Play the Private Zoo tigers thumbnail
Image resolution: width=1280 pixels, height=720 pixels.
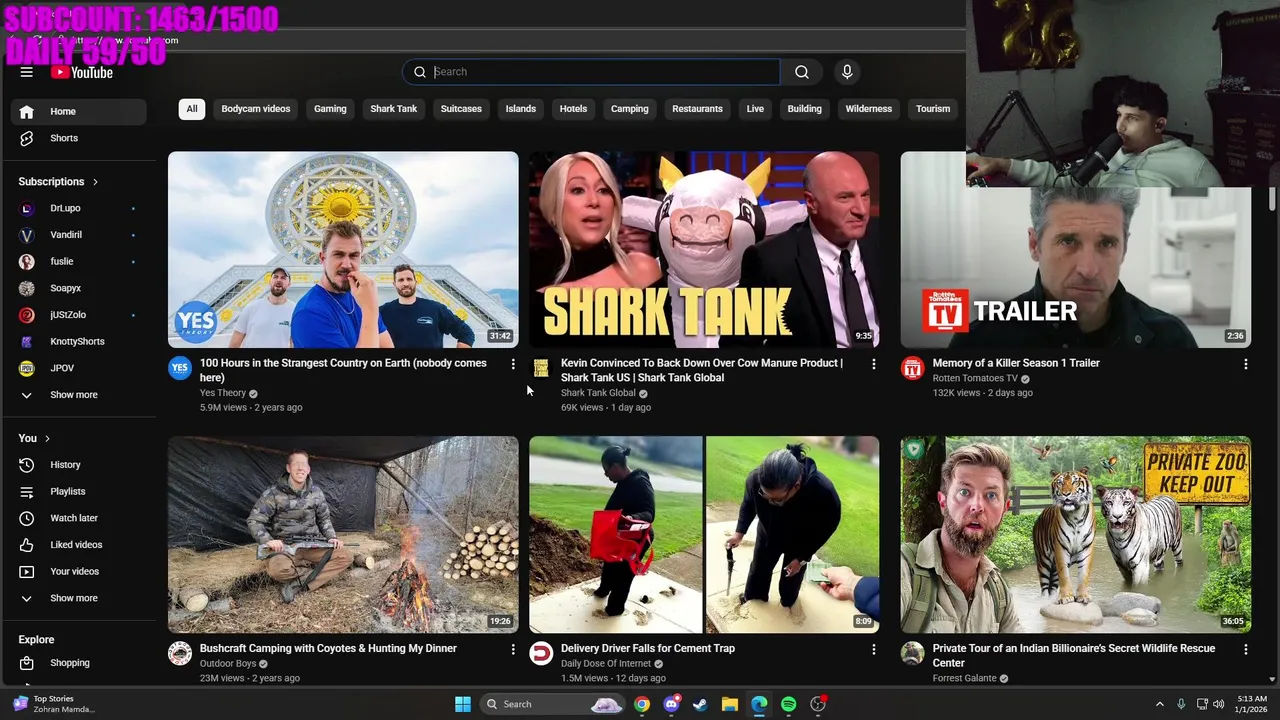pos(1075,534)
